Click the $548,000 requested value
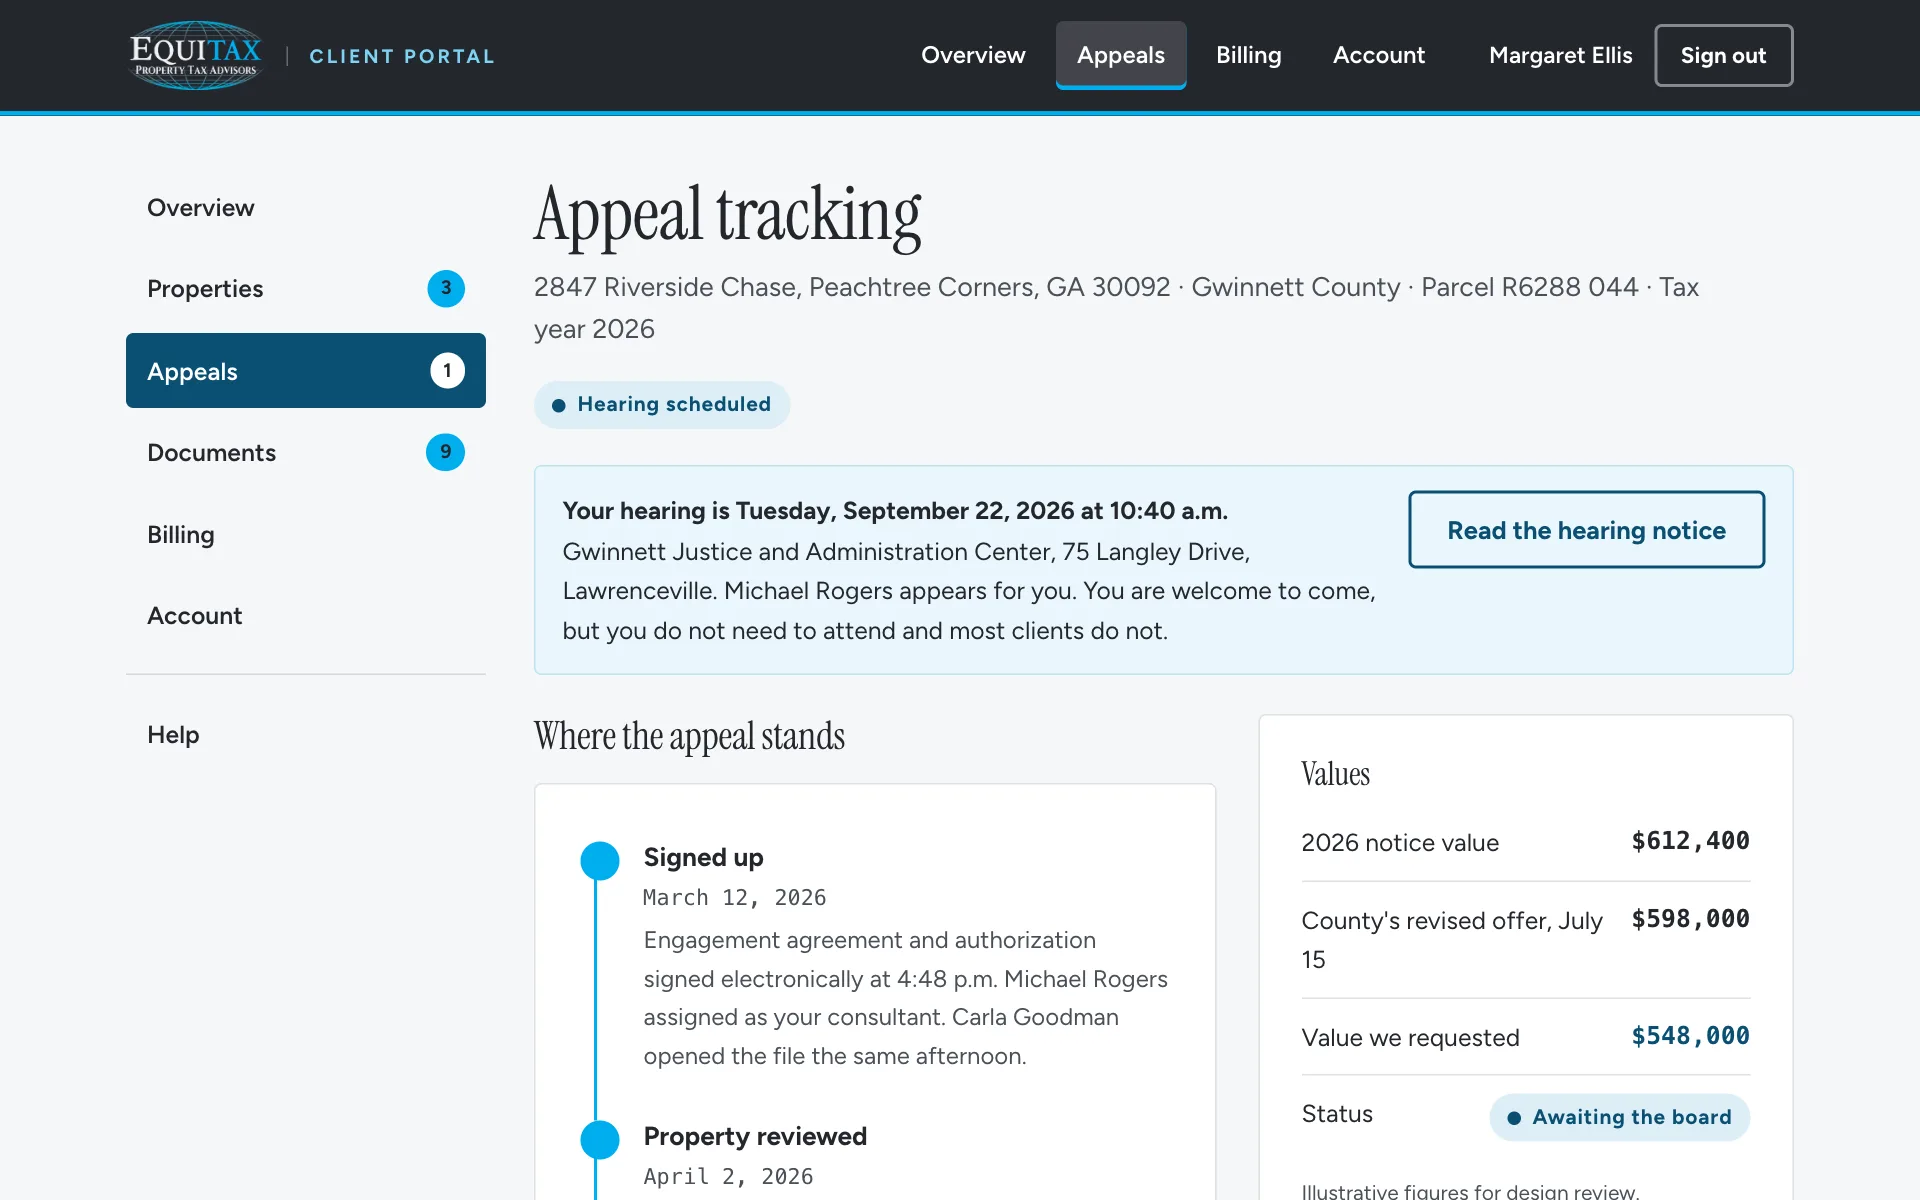 (1690, 1036)
